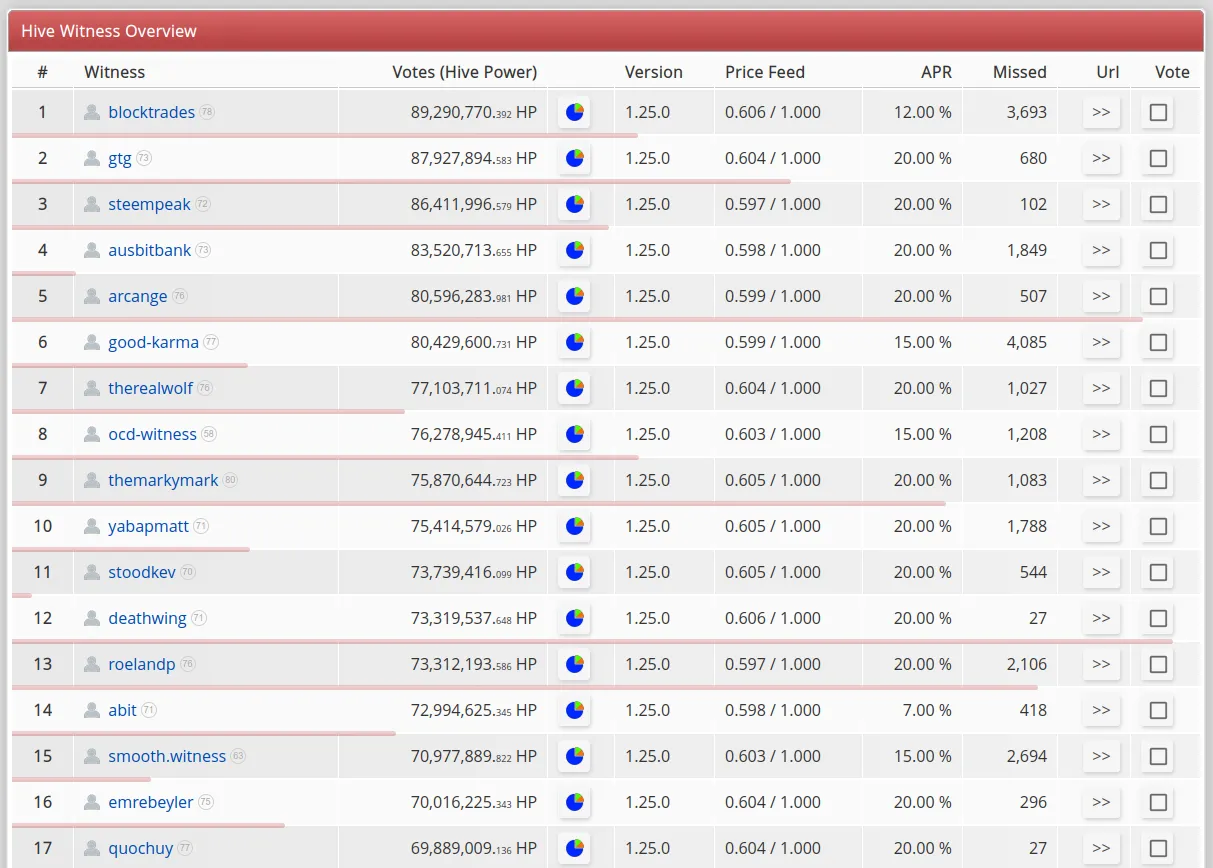The width and height of the screenshot is (1213, 868).
Task: Open the smooth.witness profile link
Action: (x=167, y=756)
